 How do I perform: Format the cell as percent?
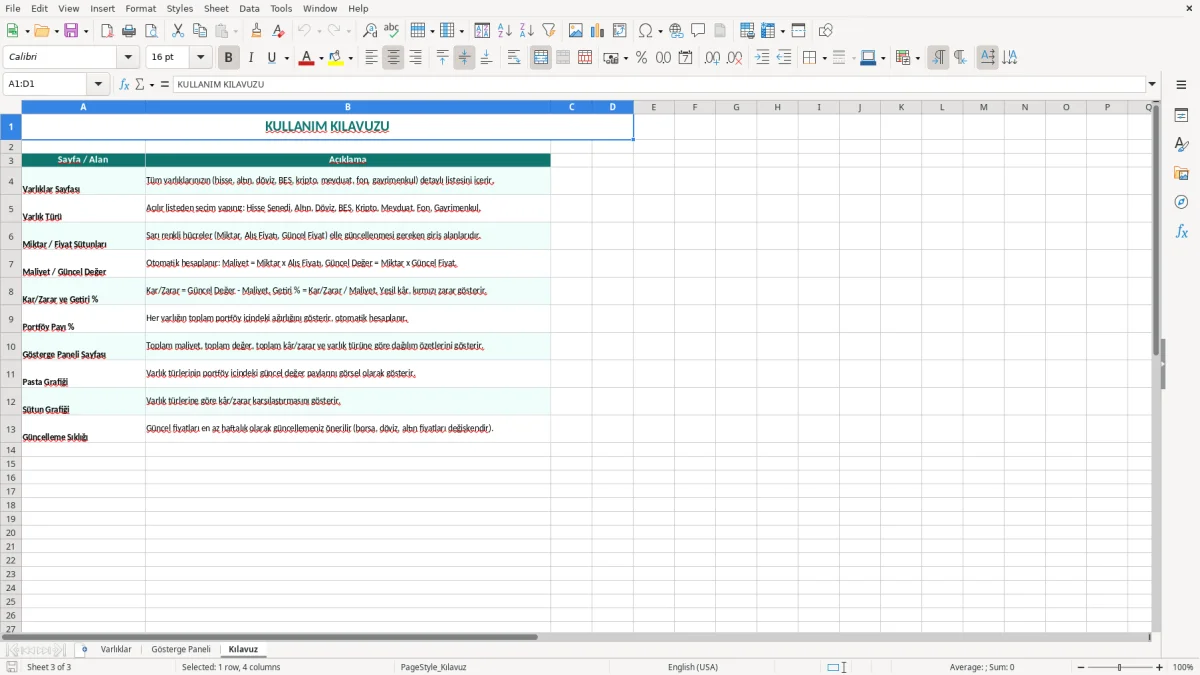tap(641, 58)
